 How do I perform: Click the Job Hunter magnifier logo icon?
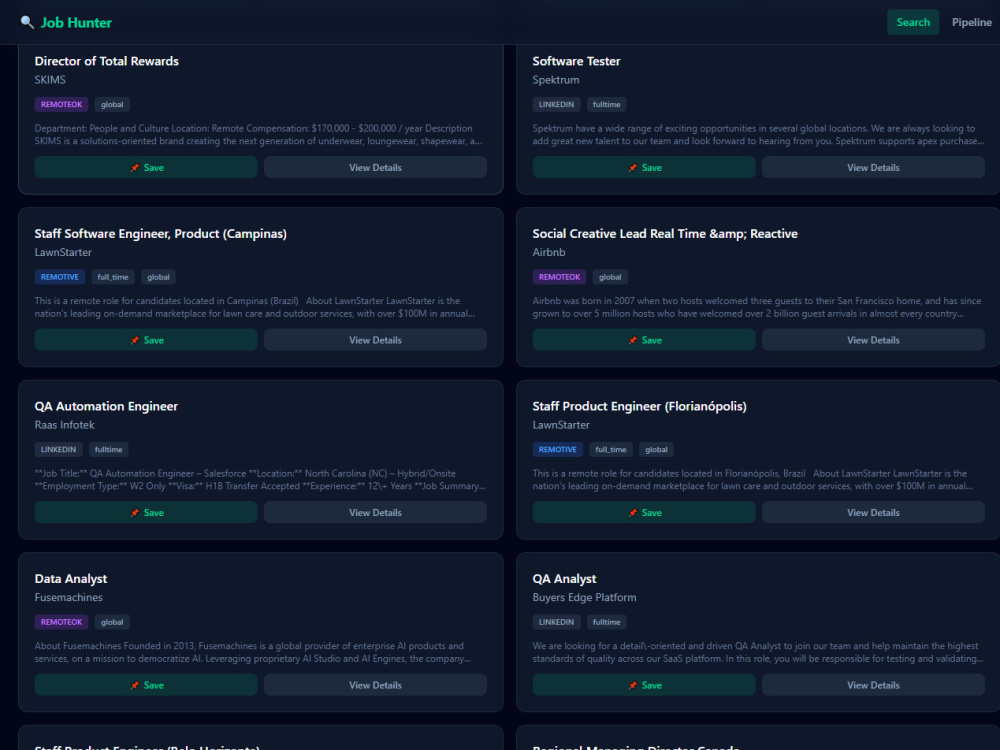(27, 22)
